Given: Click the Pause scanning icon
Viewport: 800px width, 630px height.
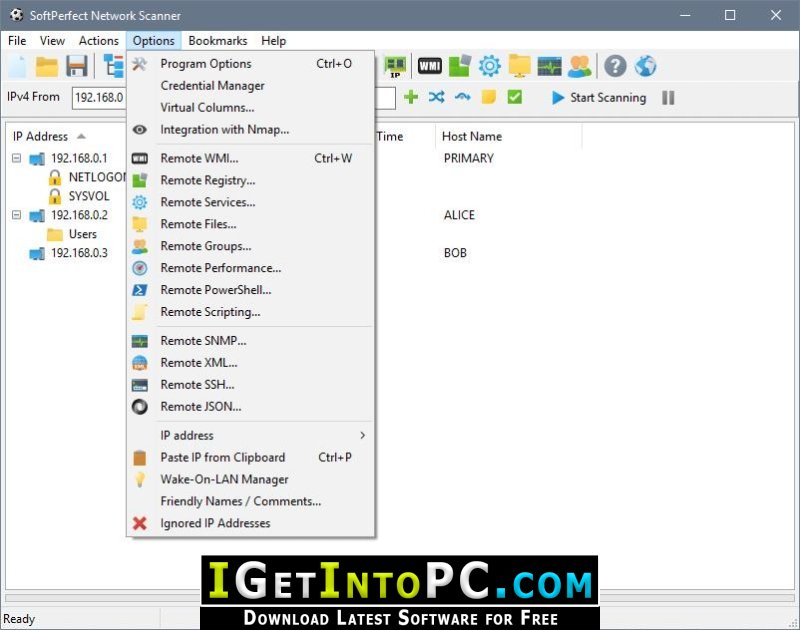Looking at the screenshot, I should pos(668,97).
